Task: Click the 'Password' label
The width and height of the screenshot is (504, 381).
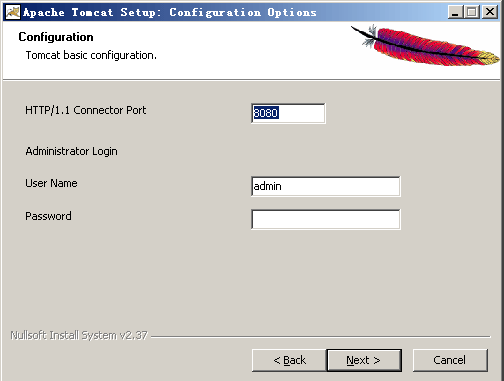Action: pos(48,216)
